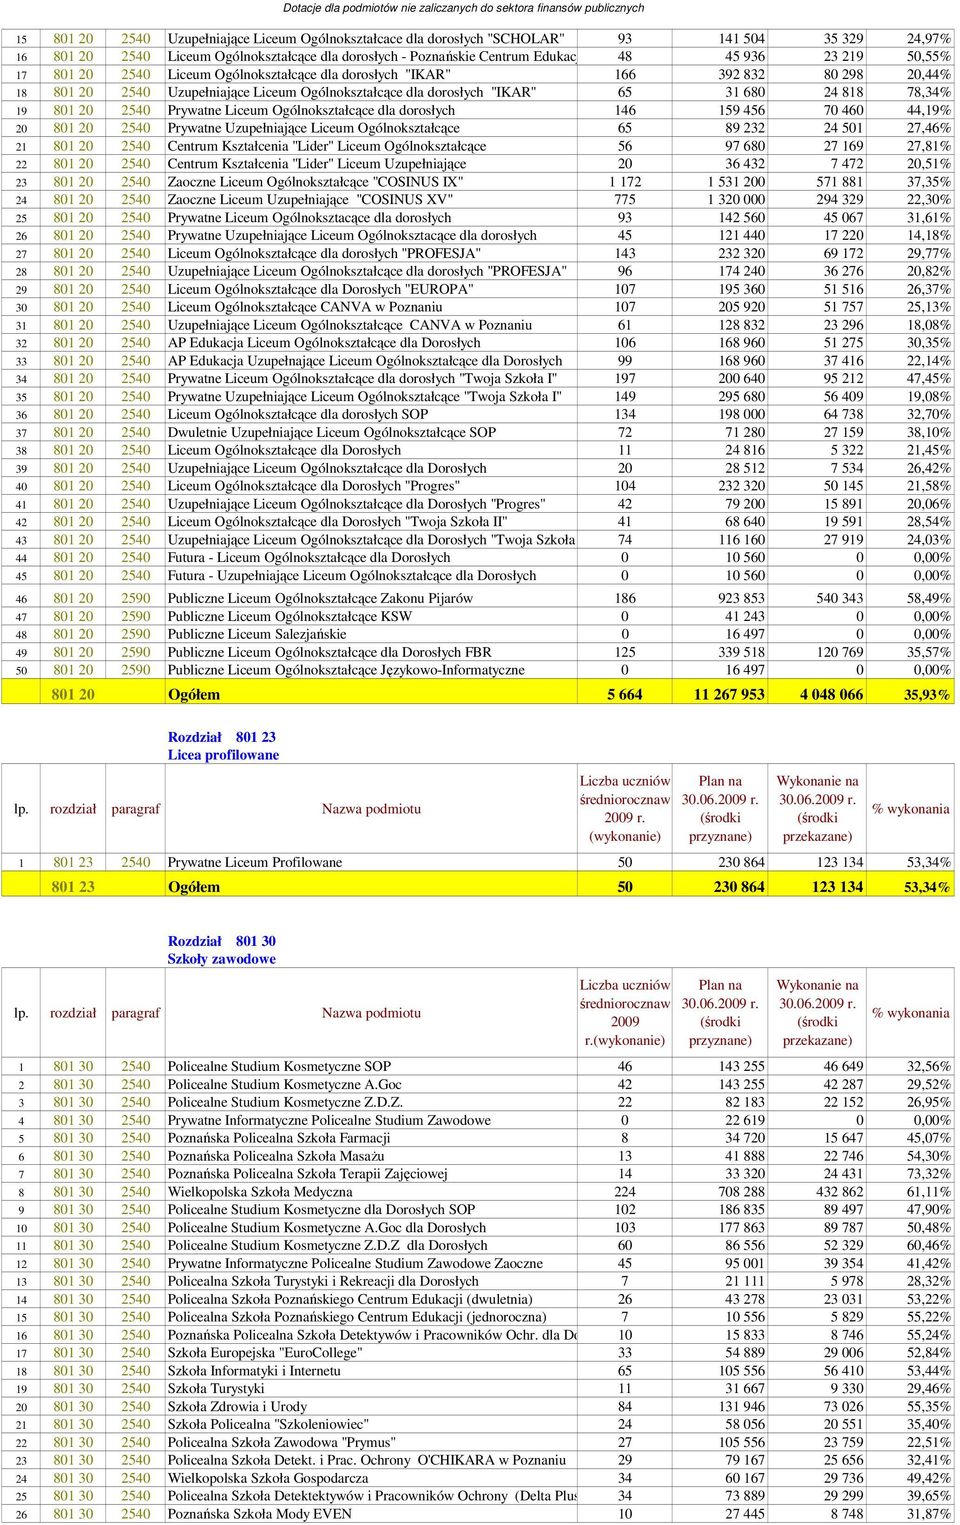Image resolution: width=960 pixels, height=1525 pixels.
Task: Click 'Prywatne Informatyczne Policealne Studium Zawodowe Zaoczne'
Action: (x=355, y=1263)
